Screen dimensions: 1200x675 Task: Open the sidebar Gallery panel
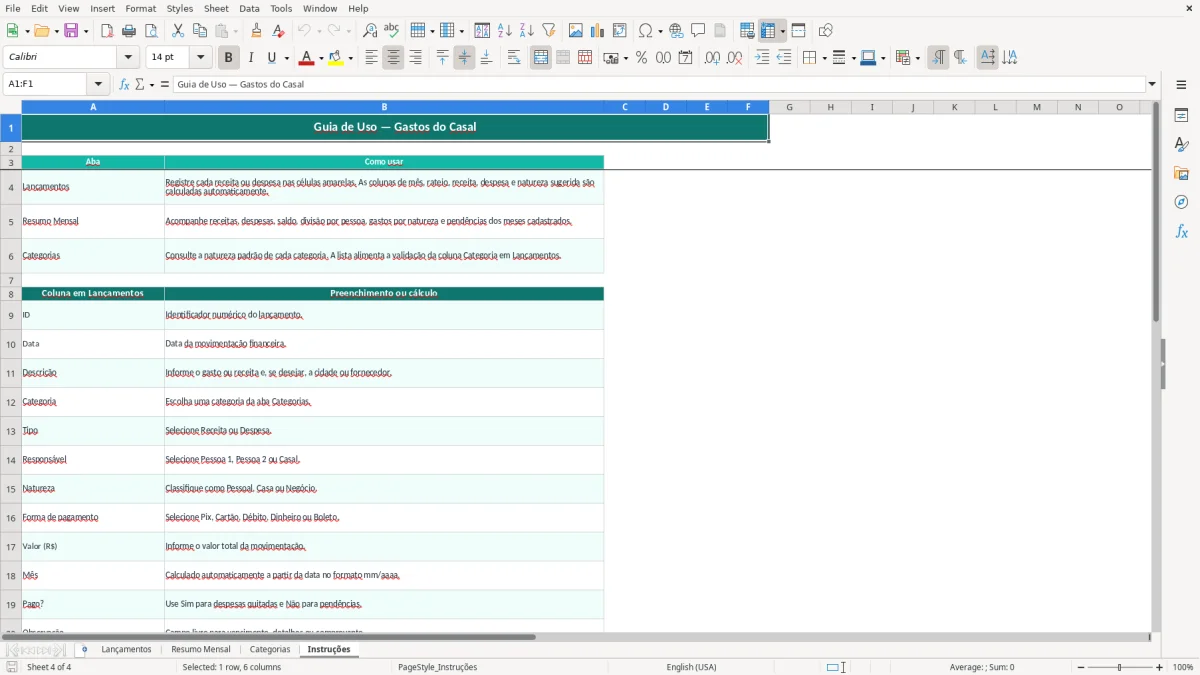click(1181, 173)
